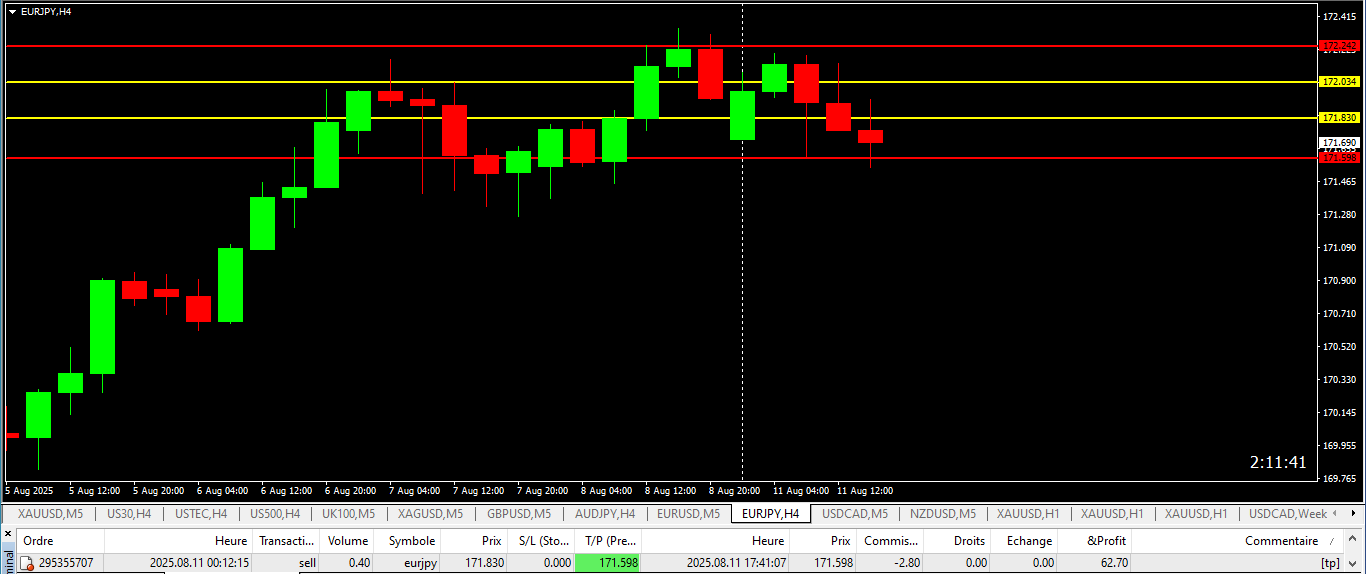The image size is (1366, 574).
Task: Select the US500,H4 chart tab
Action: [x=275, y=514]
